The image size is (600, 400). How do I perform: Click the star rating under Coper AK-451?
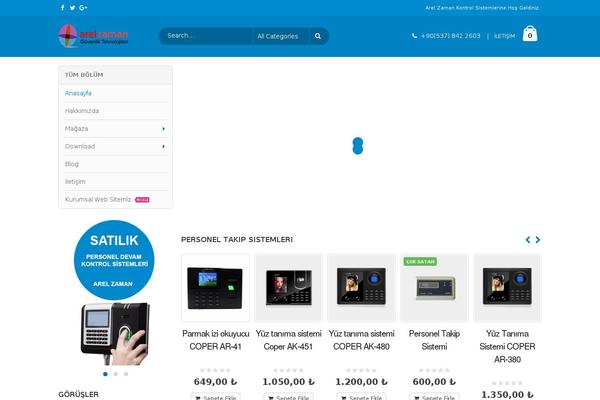pos(288,370)
